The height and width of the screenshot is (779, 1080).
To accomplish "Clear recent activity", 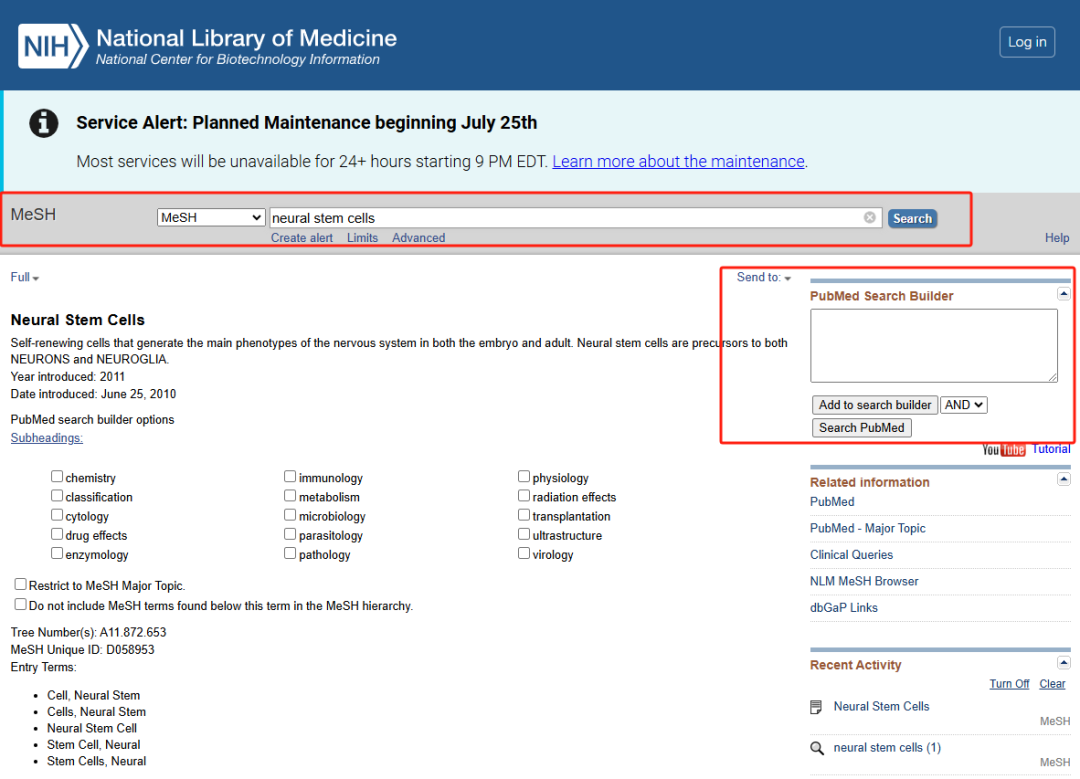I will click(x=1052, y=684).
